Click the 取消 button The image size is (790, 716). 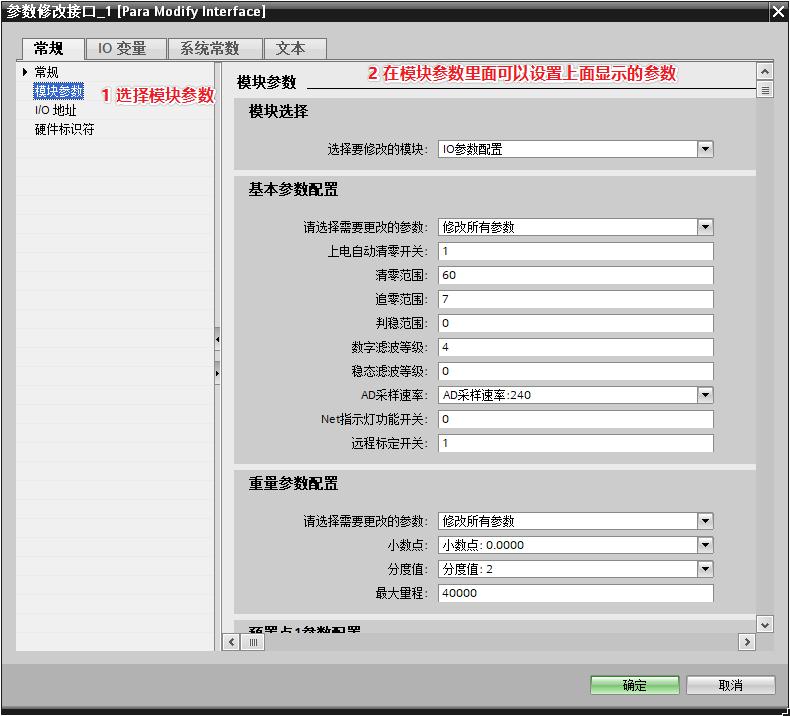[730, 685]
